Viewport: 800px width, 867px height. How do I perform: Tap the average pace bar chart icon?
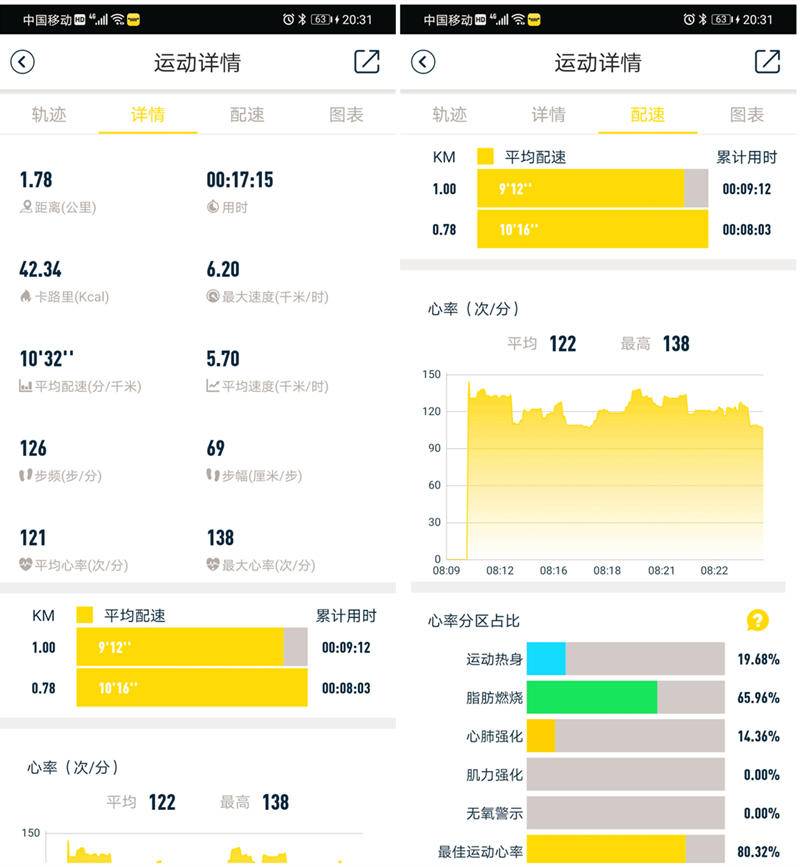[25, 386]
